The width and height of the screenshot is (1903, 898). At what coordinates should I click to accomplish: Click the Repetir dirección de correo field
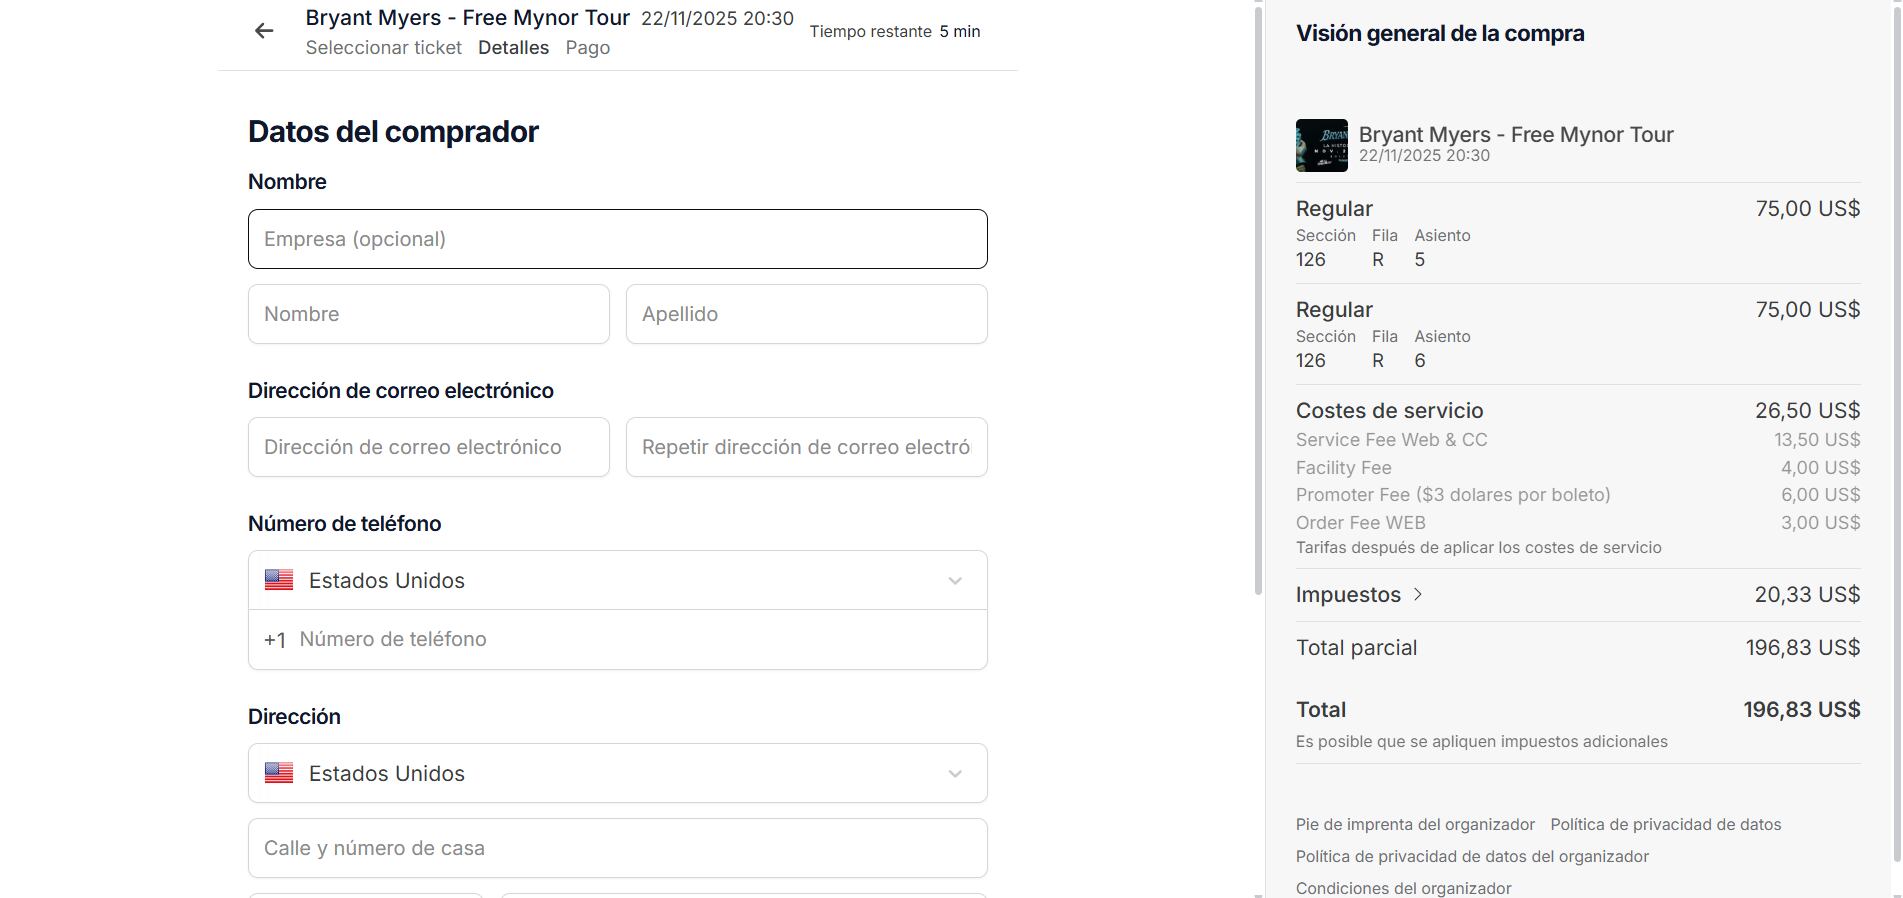click(x=806, y=447)
